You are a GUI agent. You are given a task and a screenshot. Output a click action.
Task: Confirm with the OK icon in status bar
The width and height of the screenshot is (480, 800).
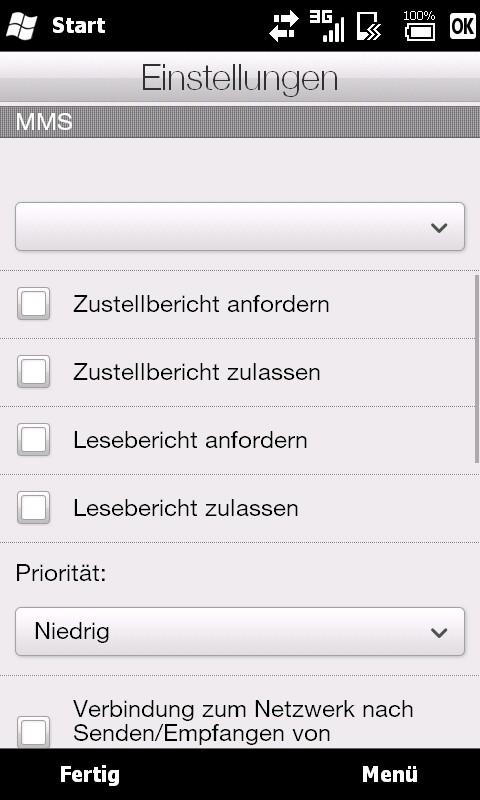pos(463,26)
